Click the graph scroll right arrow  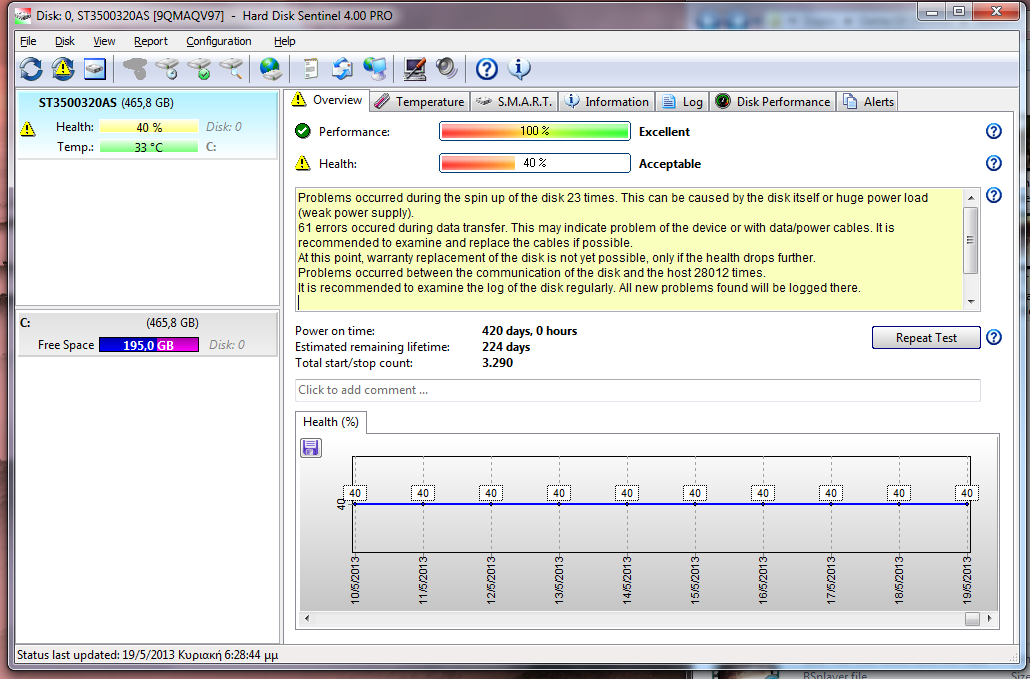pyautogui.click(x=990, y=619)
